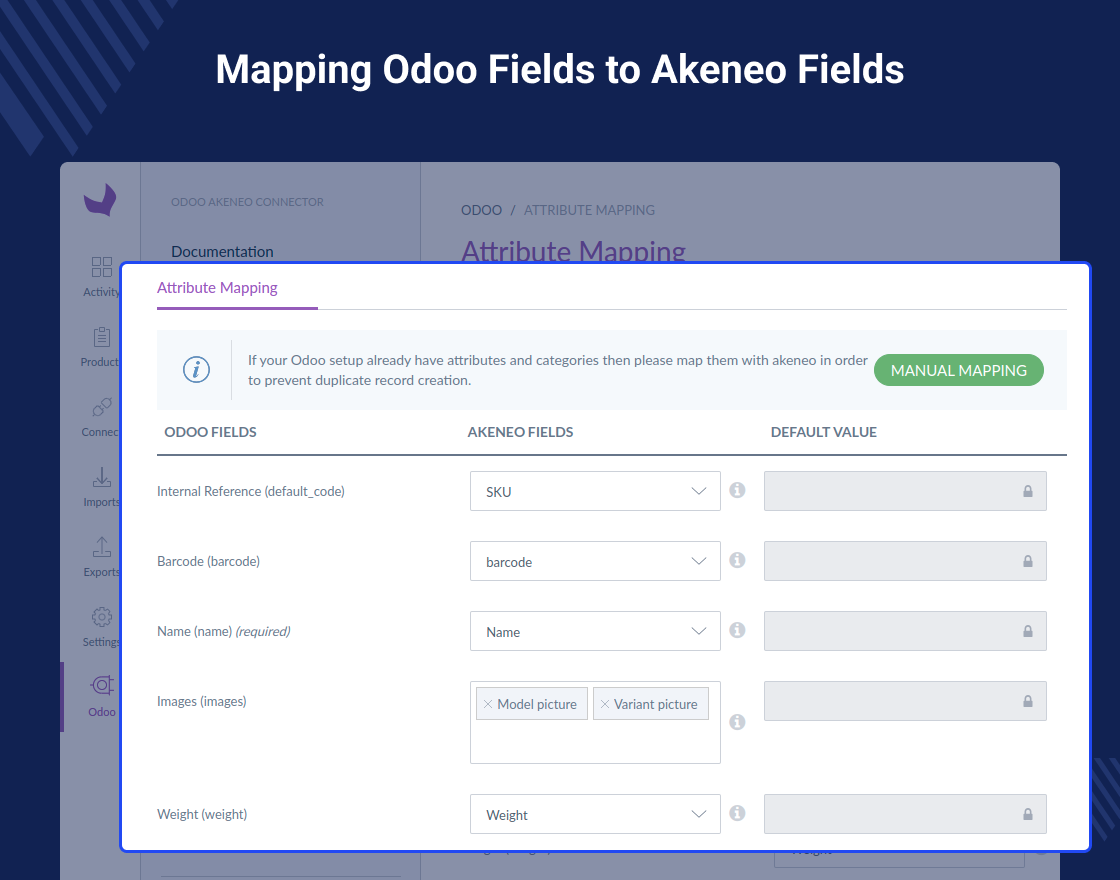Click the AKENEO FIELDS column header
The width and height of the screenshot is (1120, 880).
click(x=520, y=431)
